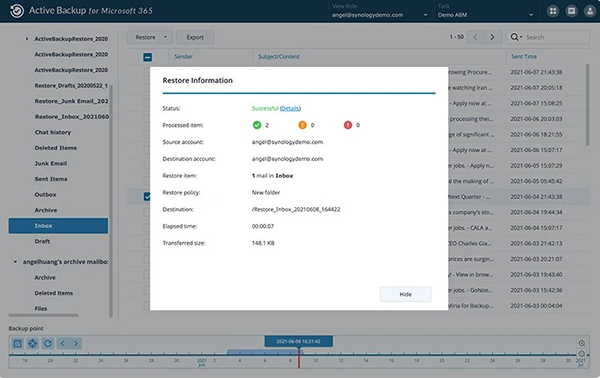Click the search magnifier icon

point(514,37)
